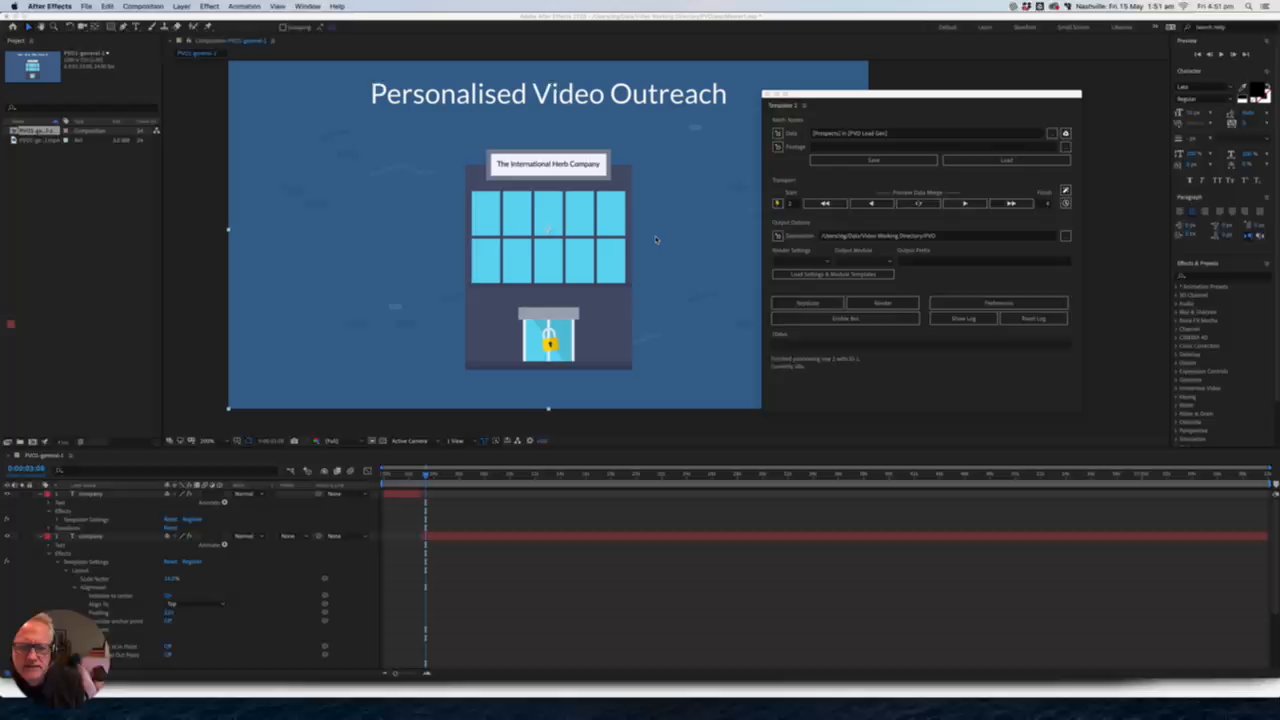Open the Render Settings dropdown
The width and height of the screenshot is (1280, 720).
pyautogui.click(x=801, y=261)
